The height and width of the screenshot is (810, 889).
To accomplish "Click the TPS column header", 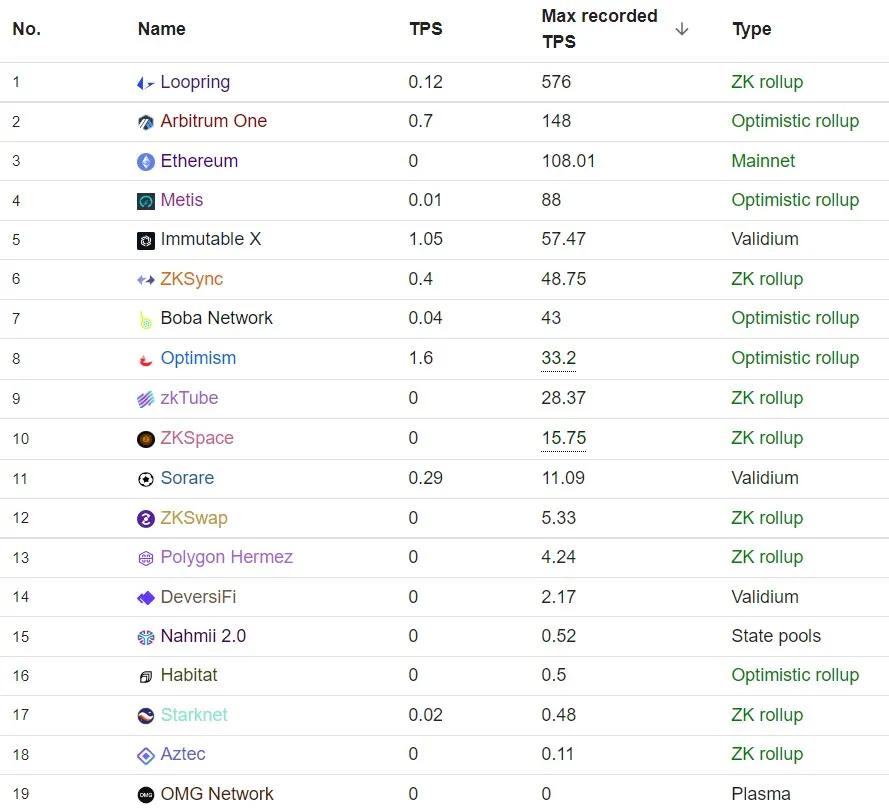I will click(x=426, y=29).
